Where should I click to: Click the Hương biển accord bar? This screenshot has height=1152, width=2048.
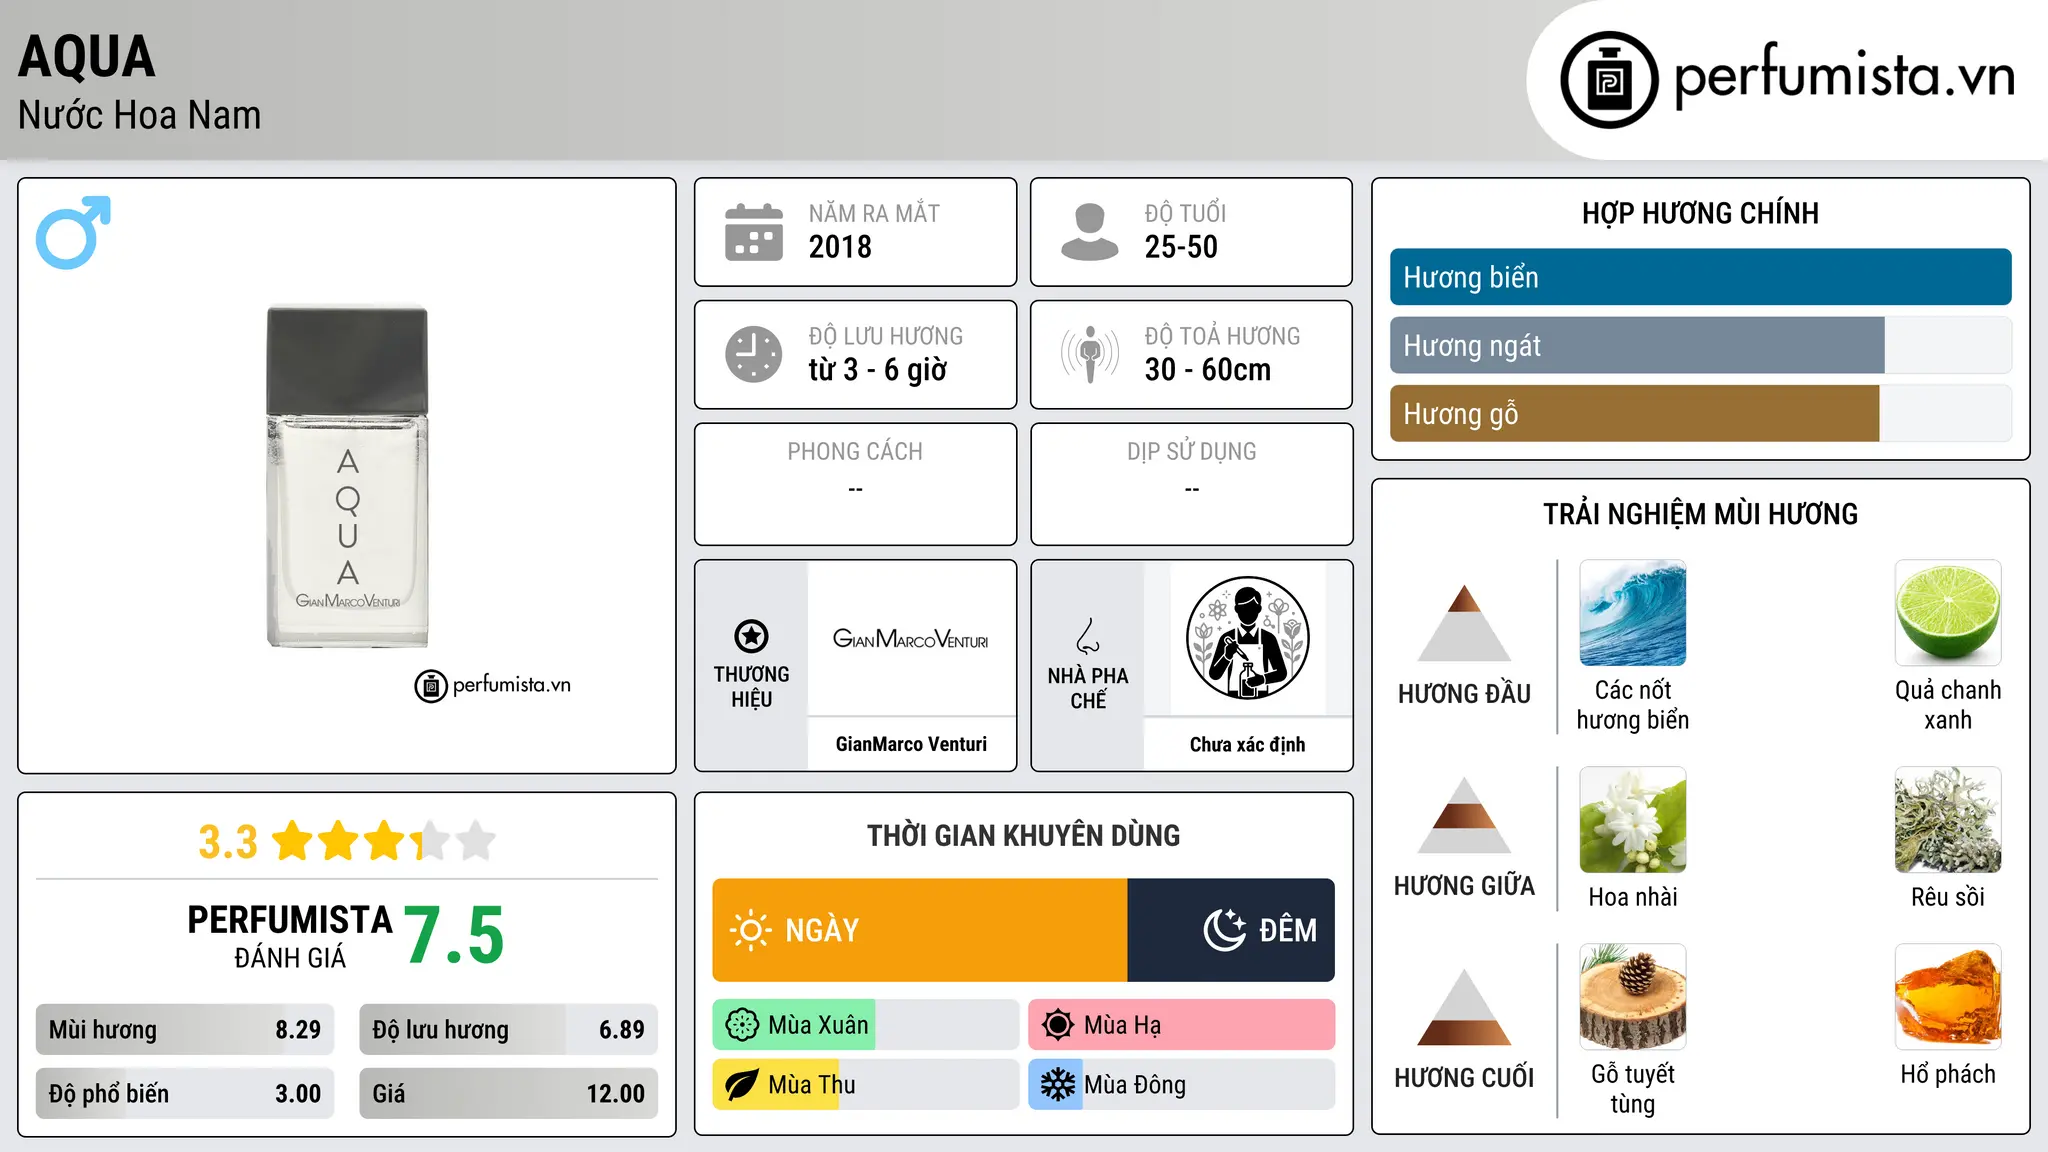1700,277
